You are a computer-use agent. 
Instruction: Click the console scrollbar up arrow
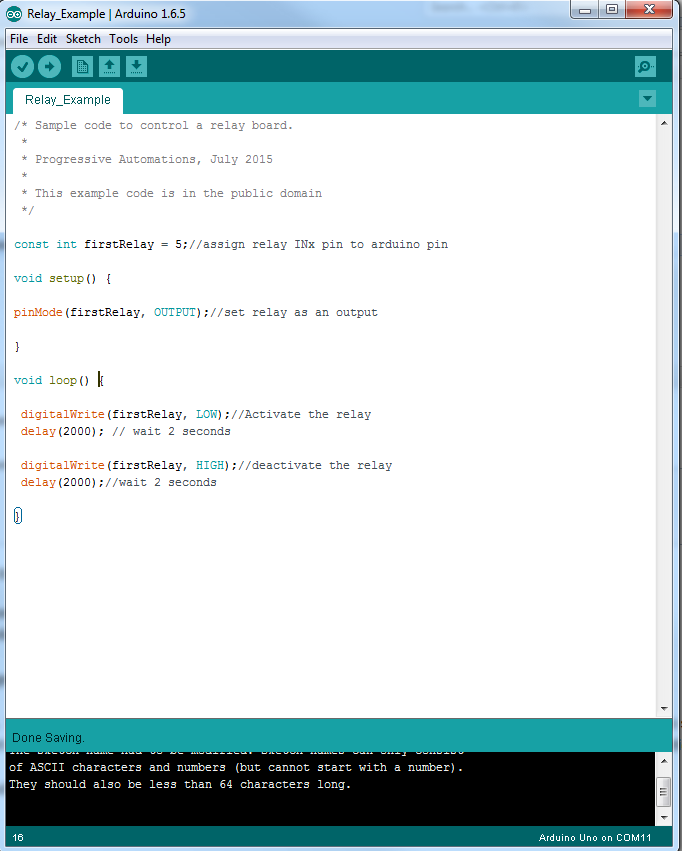click(x=664, y=761)
